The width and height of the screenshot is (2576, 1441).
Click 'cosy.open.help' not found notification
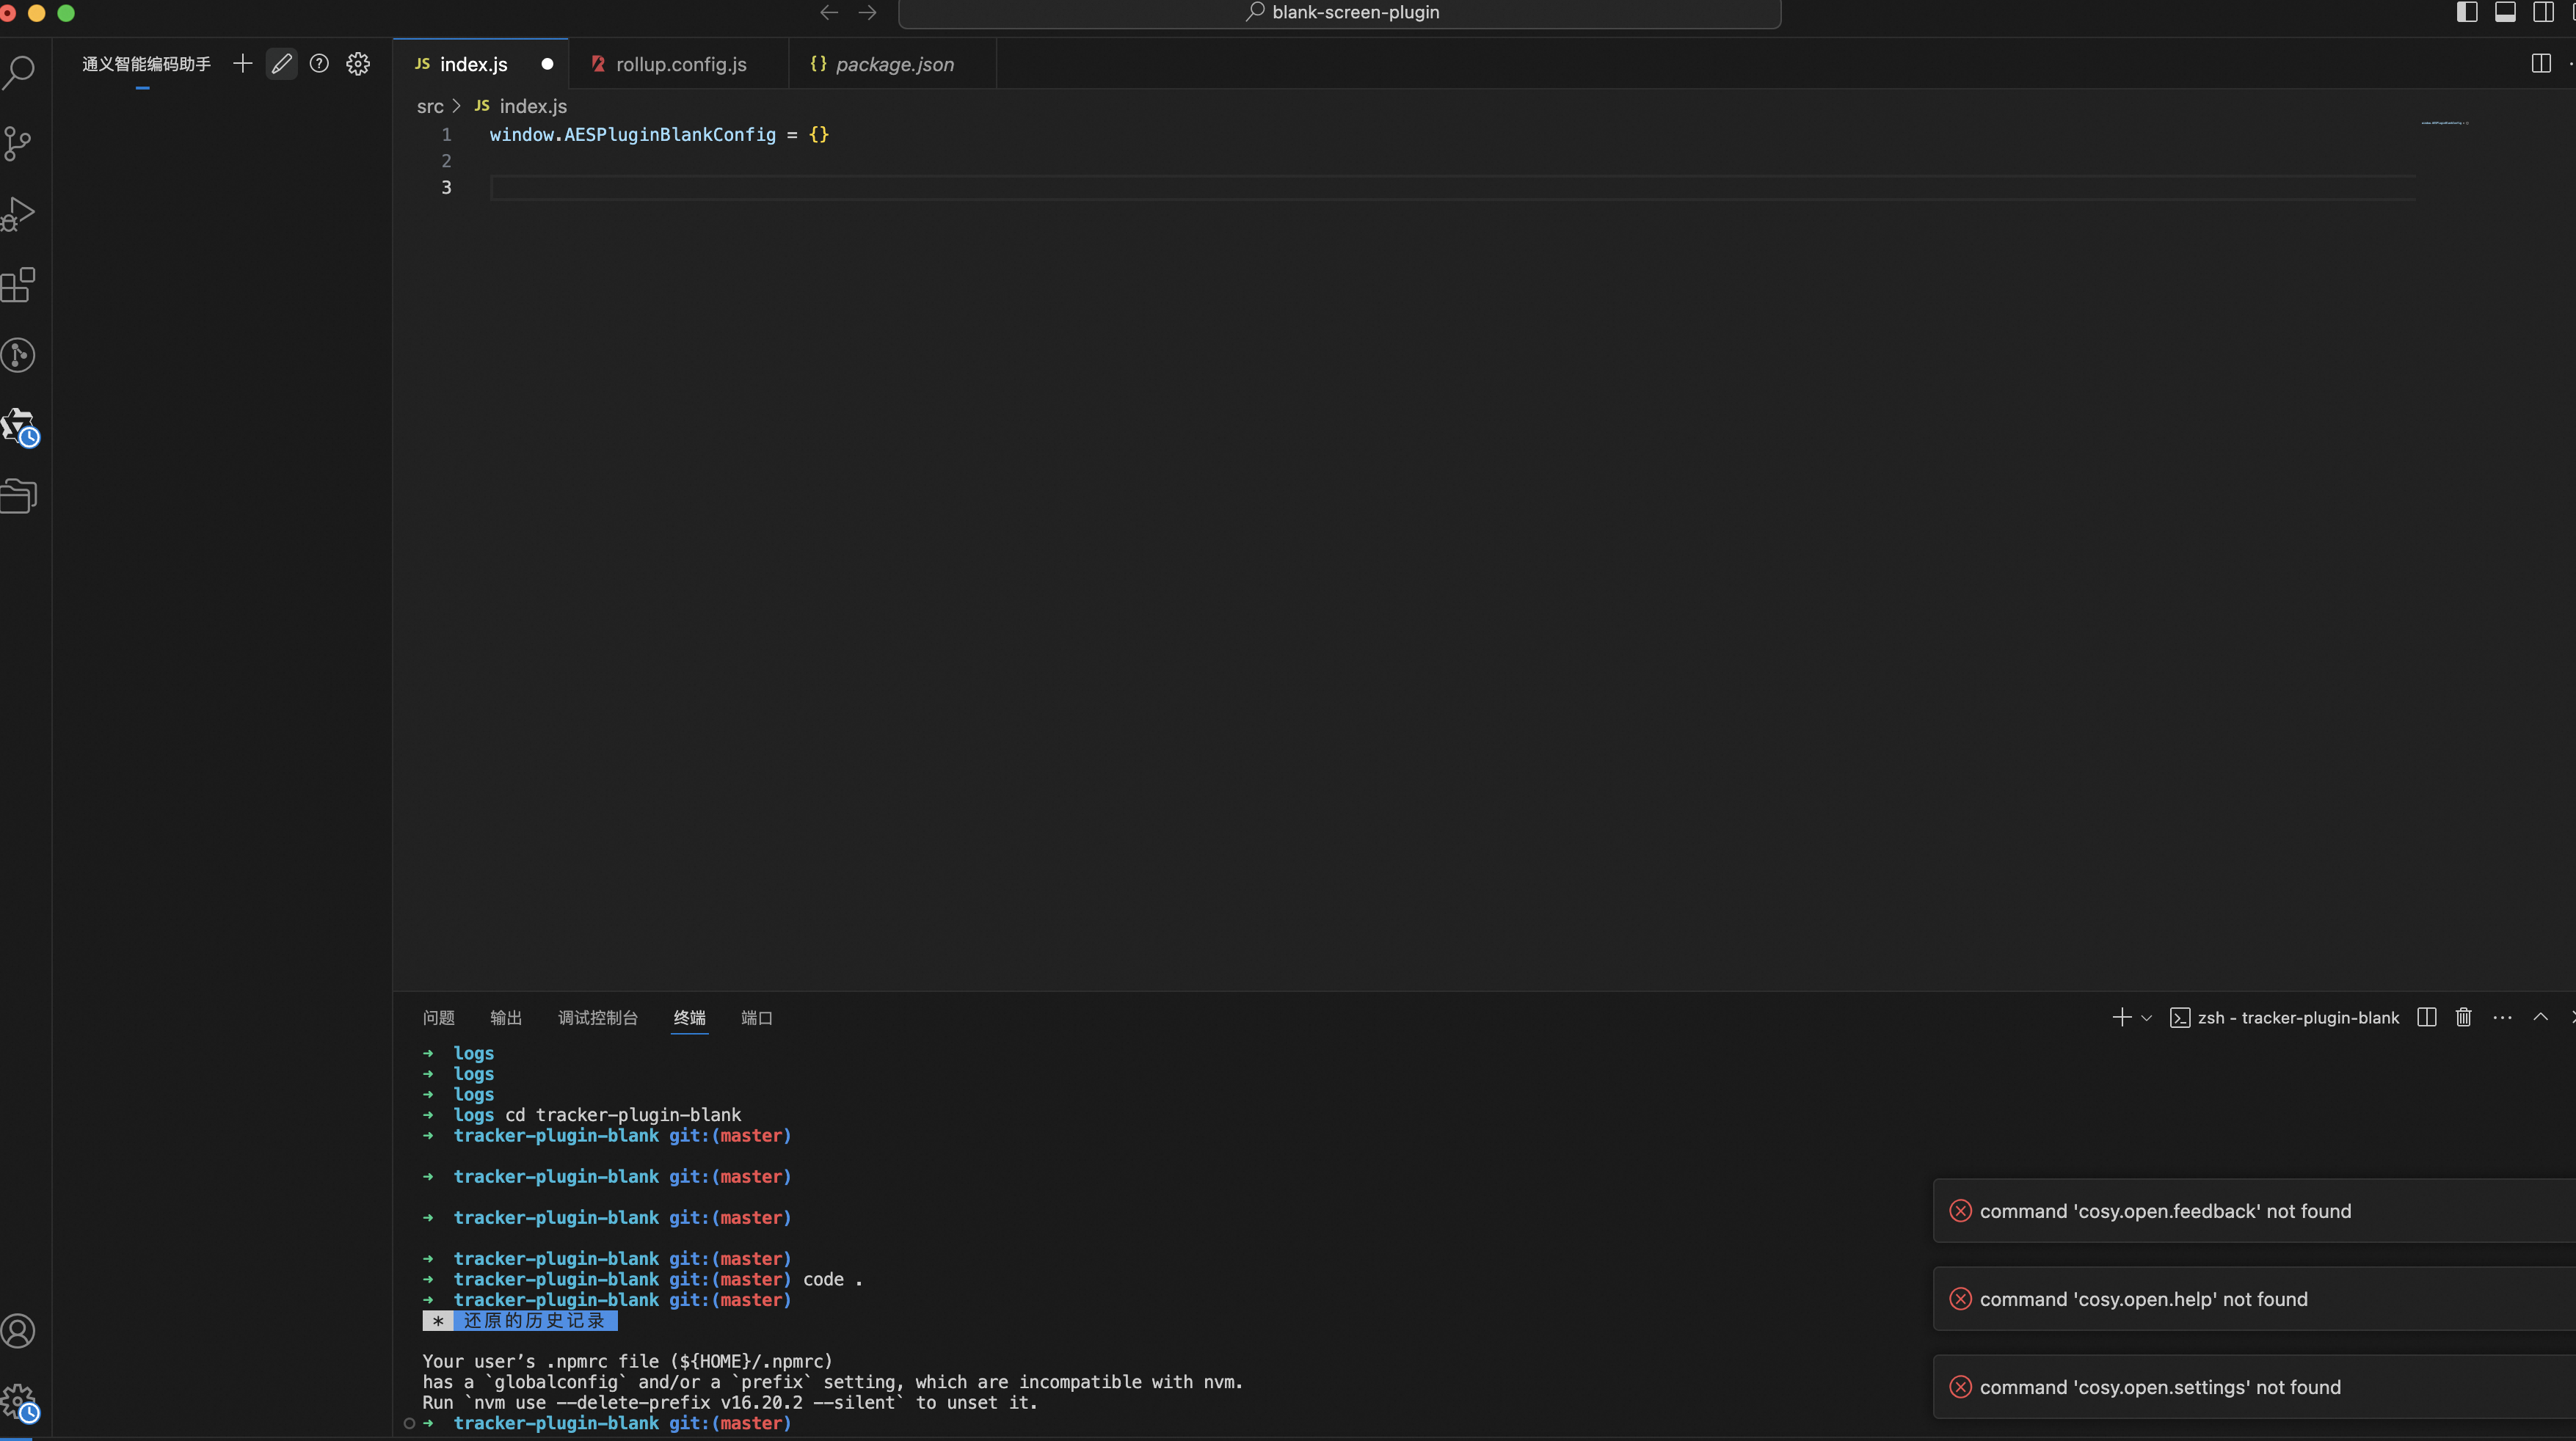click(x=2254, y=1299)
